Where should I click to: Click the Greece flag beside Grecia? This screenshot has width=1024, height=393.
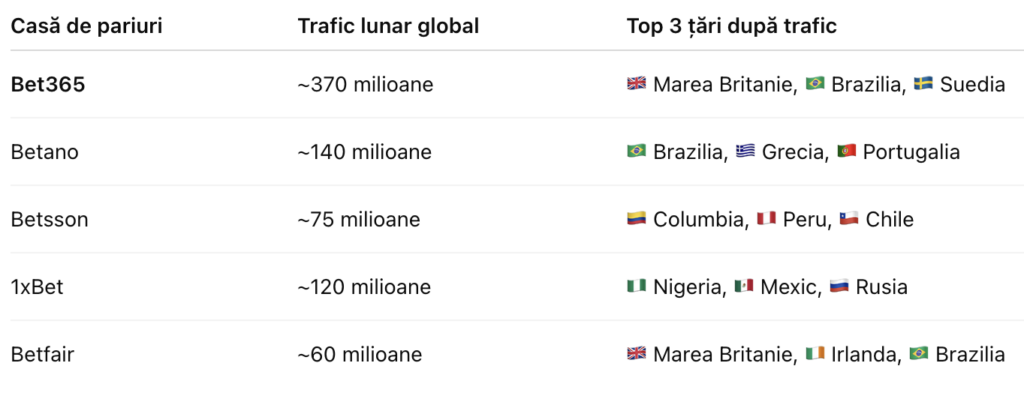click(x=745, y=151)
